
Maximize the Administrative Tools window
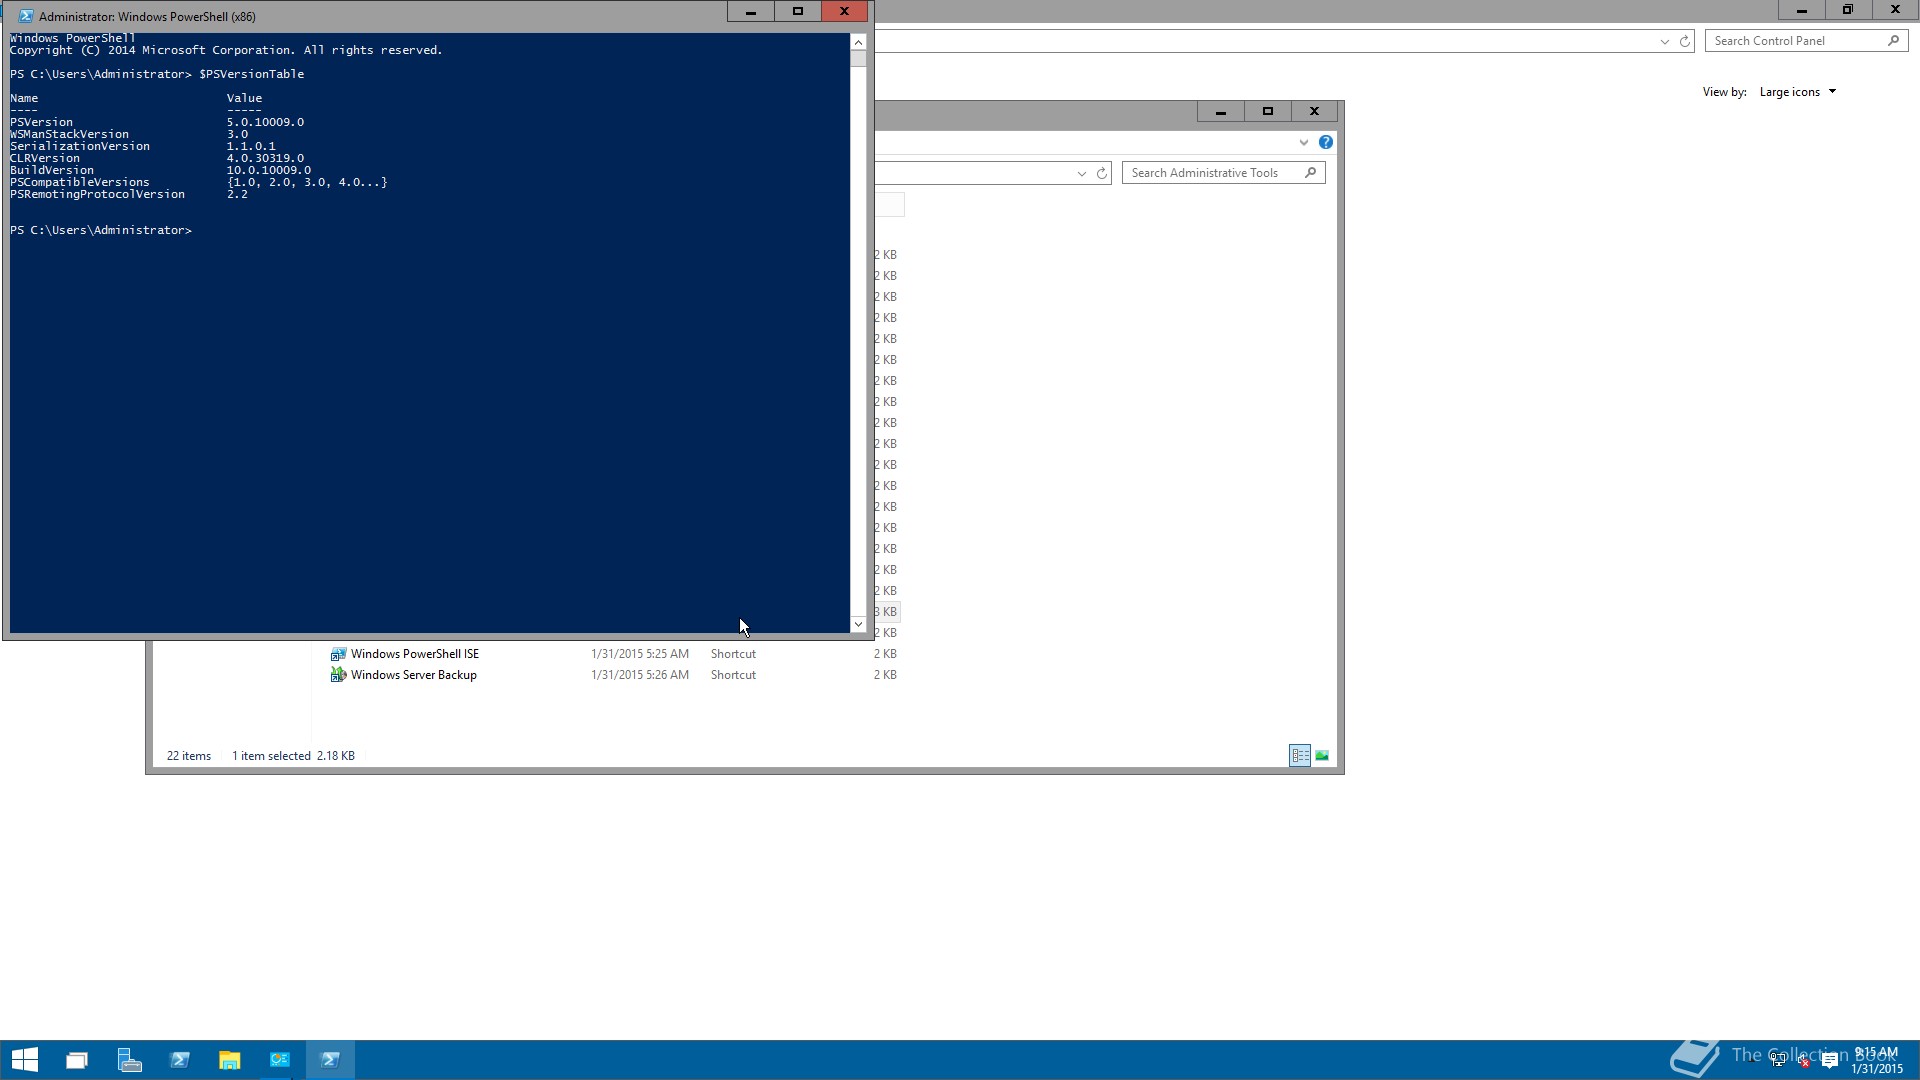[x=1268, y=111]
